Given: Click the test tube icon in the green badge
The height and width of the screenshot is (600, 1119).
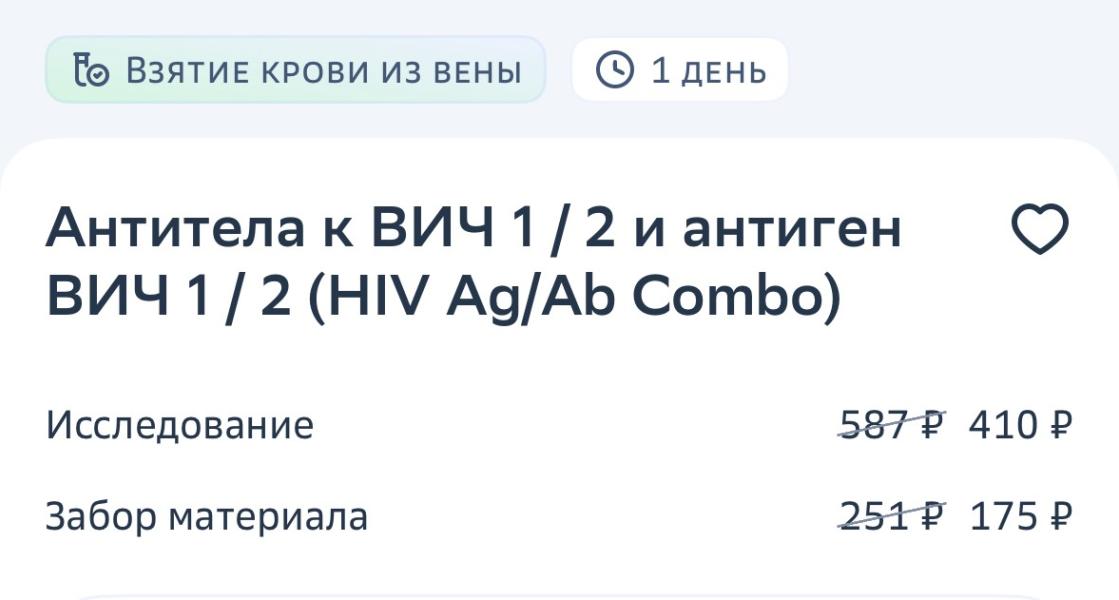Looking at the screenshot, I should (x=91, y=71).
